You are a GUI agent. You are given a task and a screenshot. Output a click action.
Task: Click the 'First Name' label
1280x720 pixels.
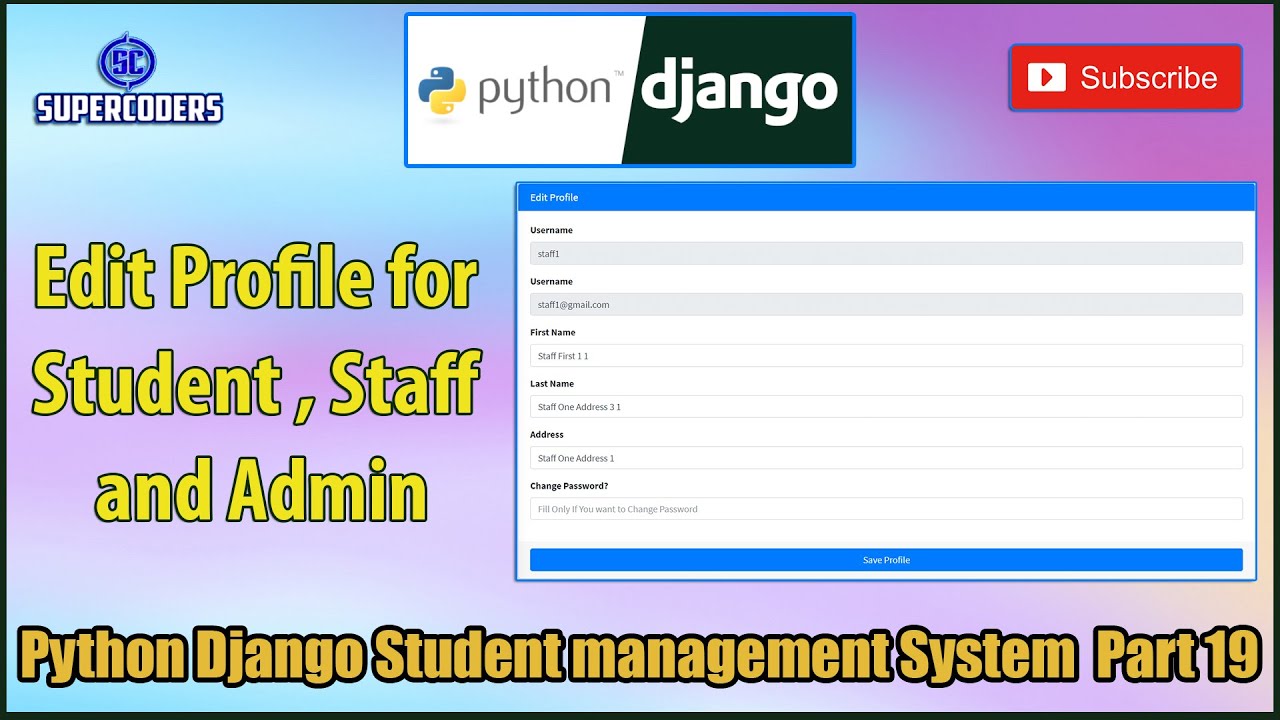(x=553, y=333)
